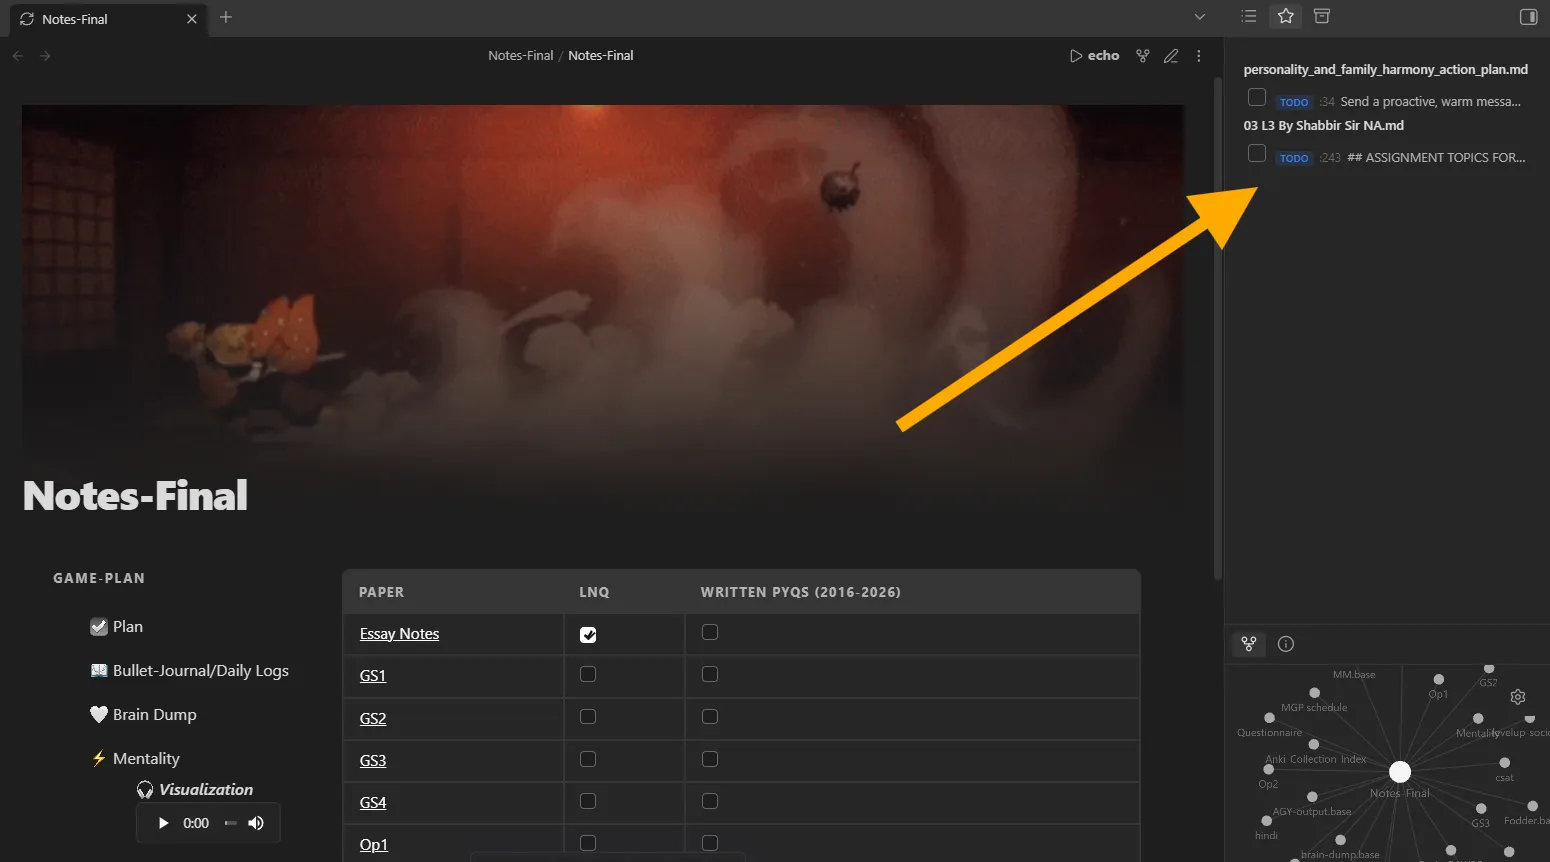Open personality_and_family_harmony_action_plan.md file
Image resolution: width=1550 pixels, height=862 pixels.
tap(1385, 70)
